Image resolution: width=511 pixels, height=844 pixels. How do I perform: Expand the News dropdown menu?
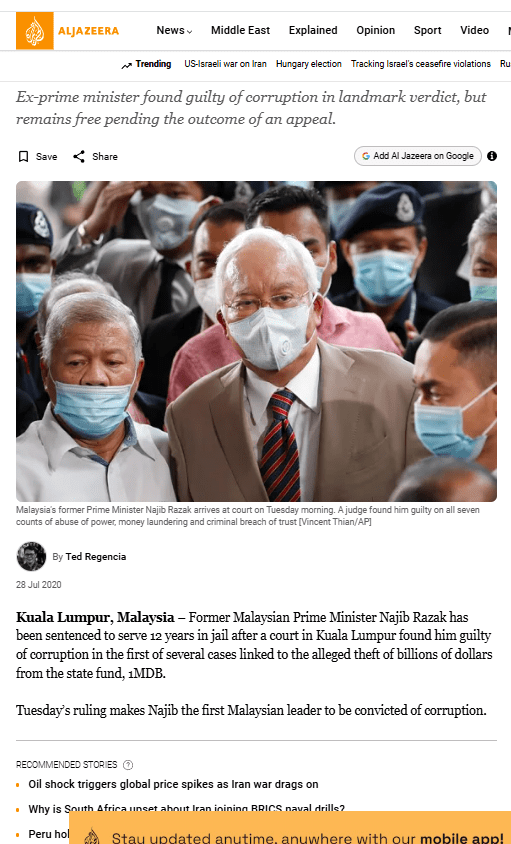[174, 31]
